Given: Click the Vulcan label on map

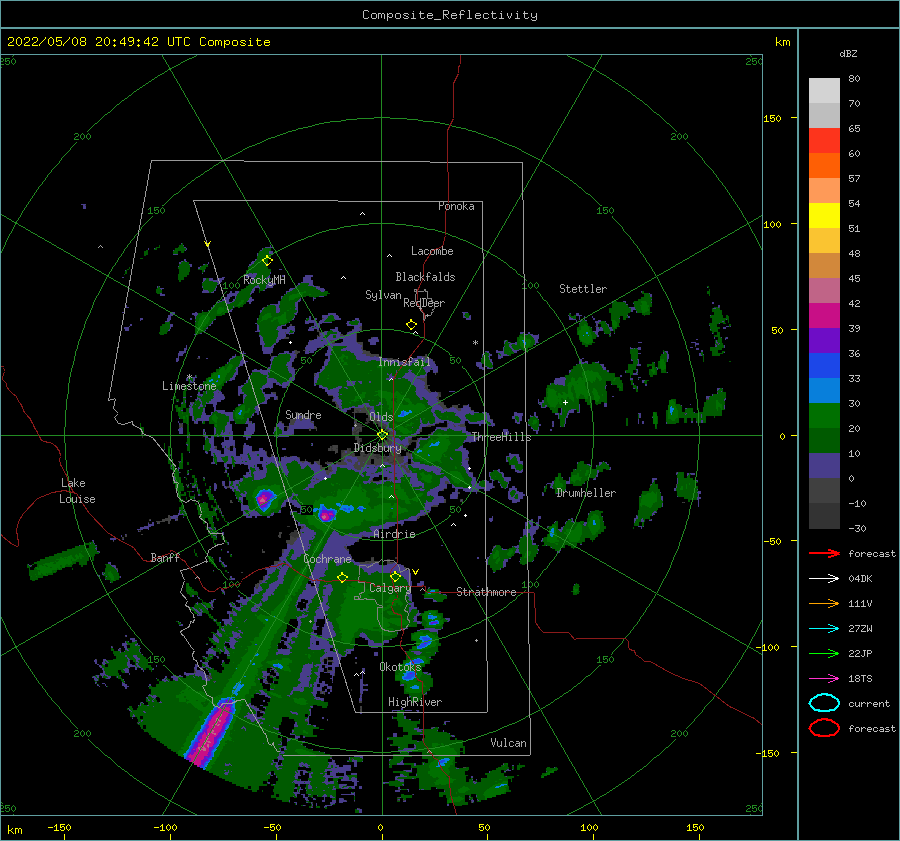Looking at the screenshot, I should pos(509,743).
